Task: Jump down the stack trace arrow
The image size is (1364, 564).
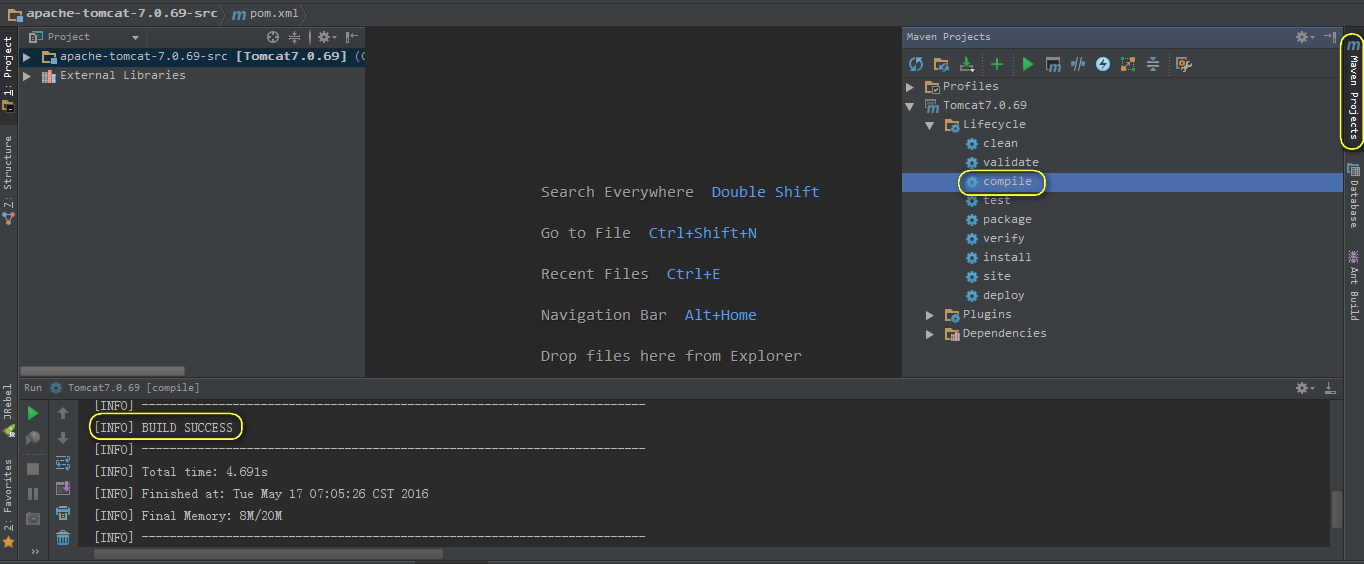Action: pyautogui.click(x=63, y=438)
